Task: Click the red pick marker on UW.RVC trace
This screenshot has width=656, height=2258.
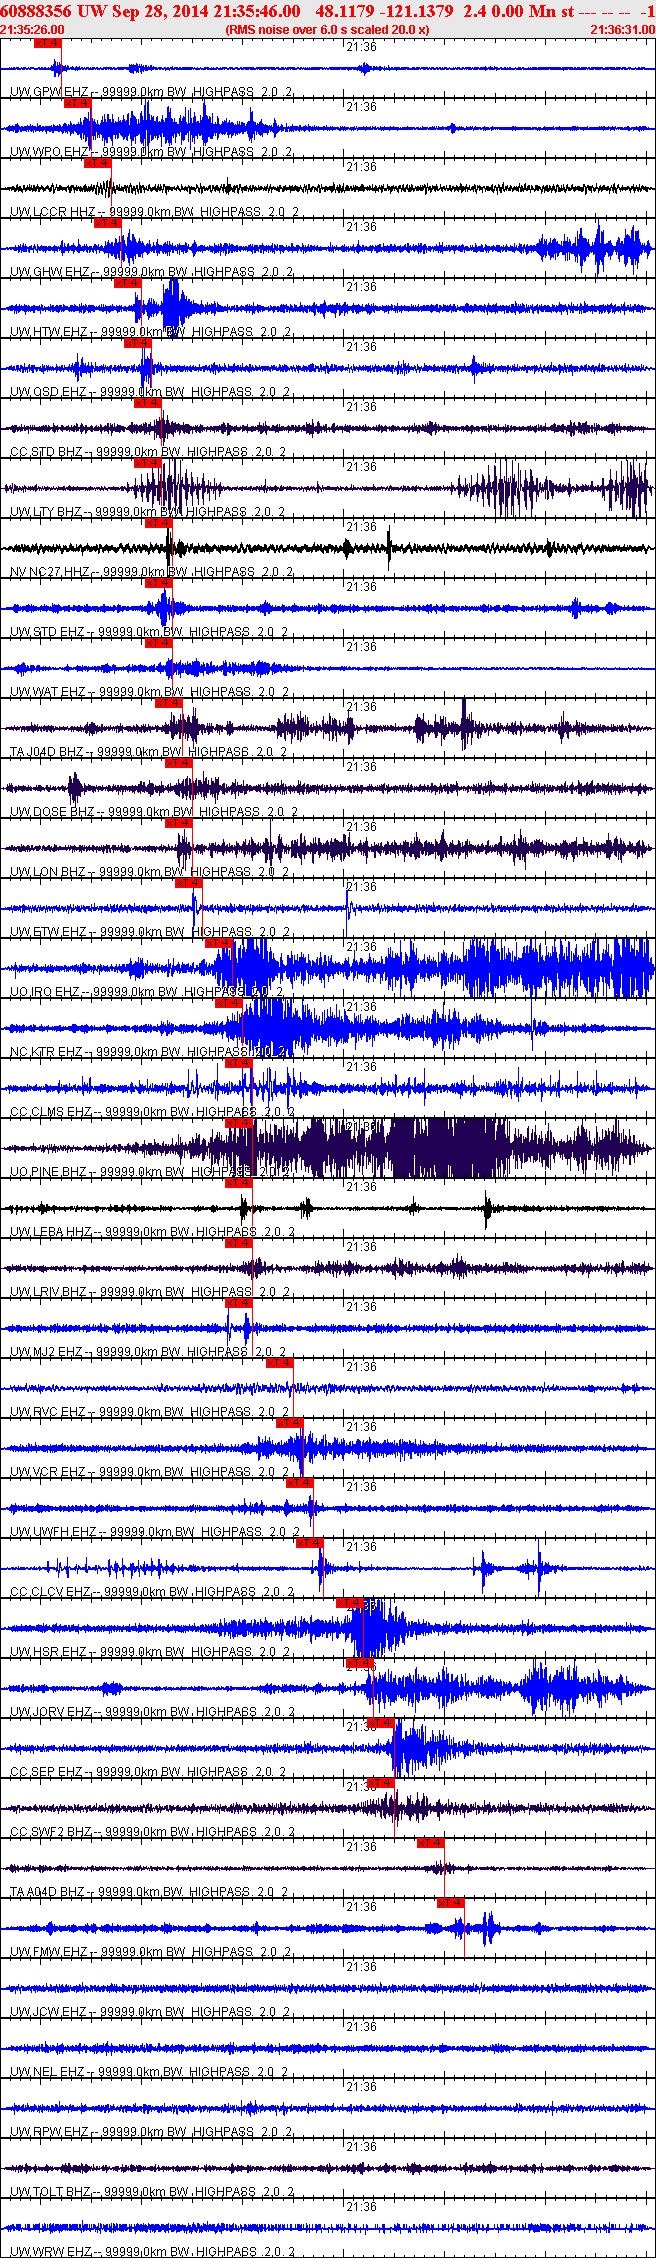Action: [x=279, y=1363]
